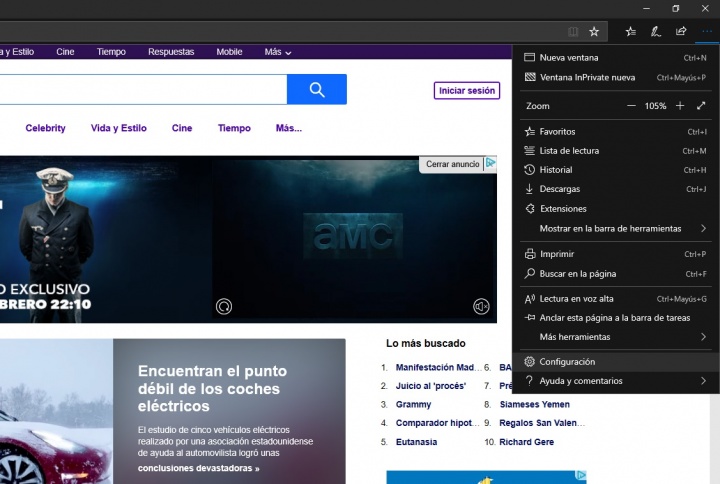
Task: Click the AdChoices icon beside Cerrar anuncio
Action: 490,163
